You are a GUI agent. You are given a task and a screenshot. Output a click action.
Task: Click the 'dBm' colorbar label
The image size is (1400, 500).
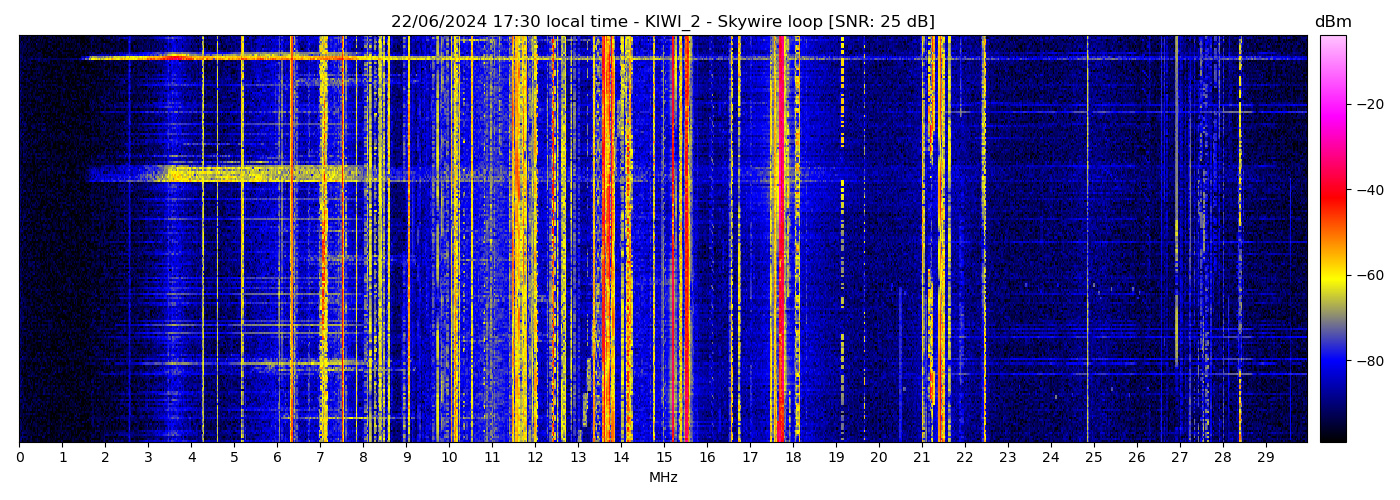[1332, 22]
